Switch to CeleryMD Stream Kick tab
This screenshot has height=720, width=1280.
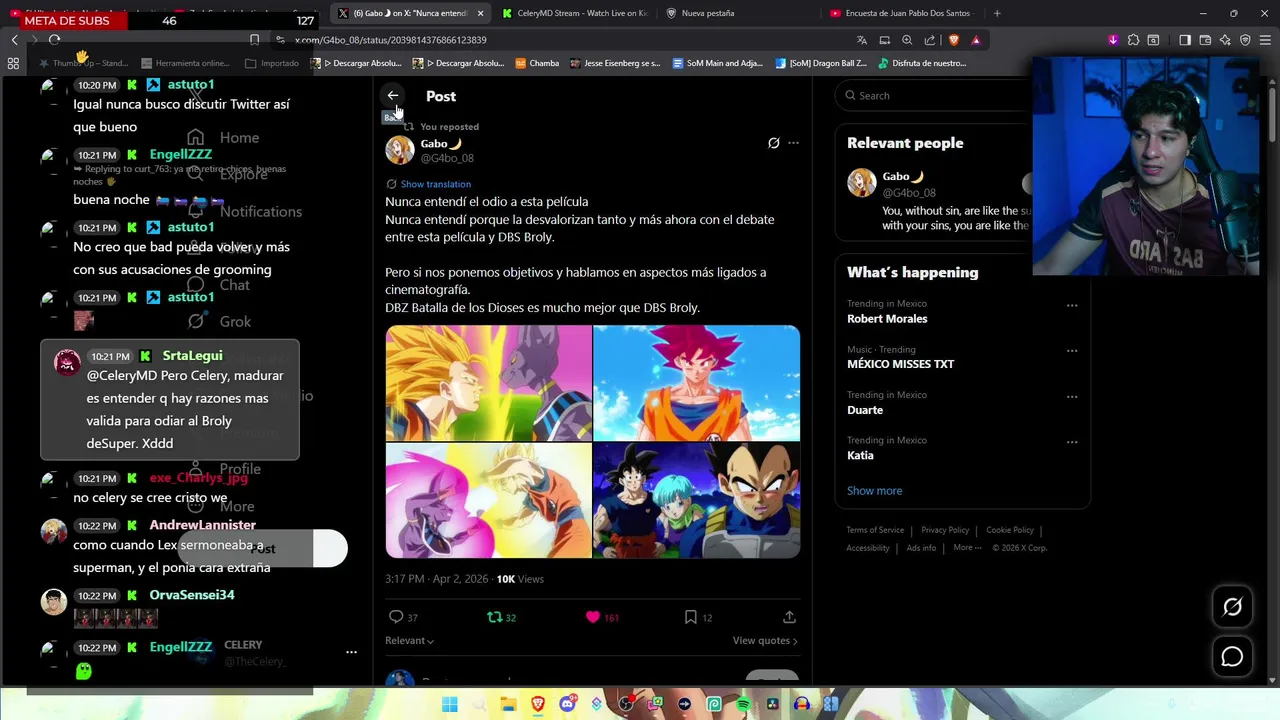[575, 13]
